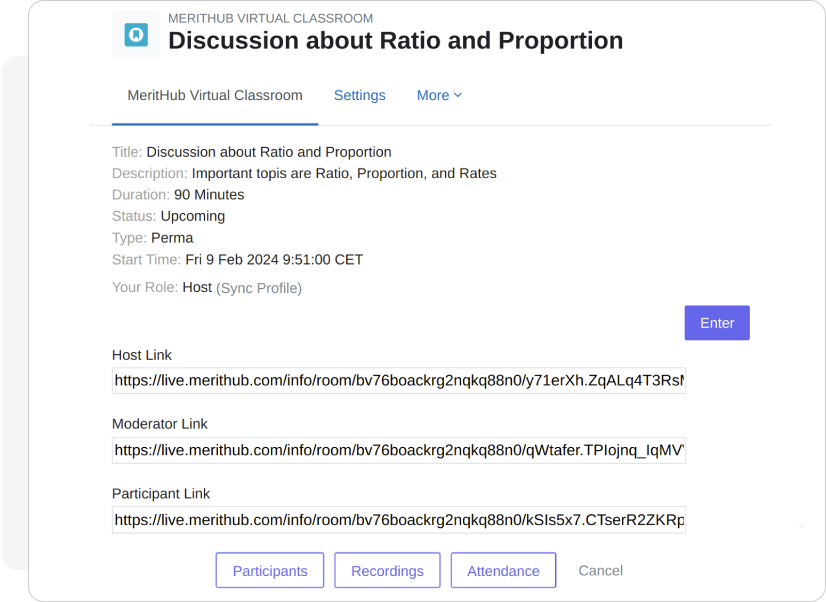
Task: Click the Description text about Ratio, Proportion, Rates
Action: tap(344, 173)
